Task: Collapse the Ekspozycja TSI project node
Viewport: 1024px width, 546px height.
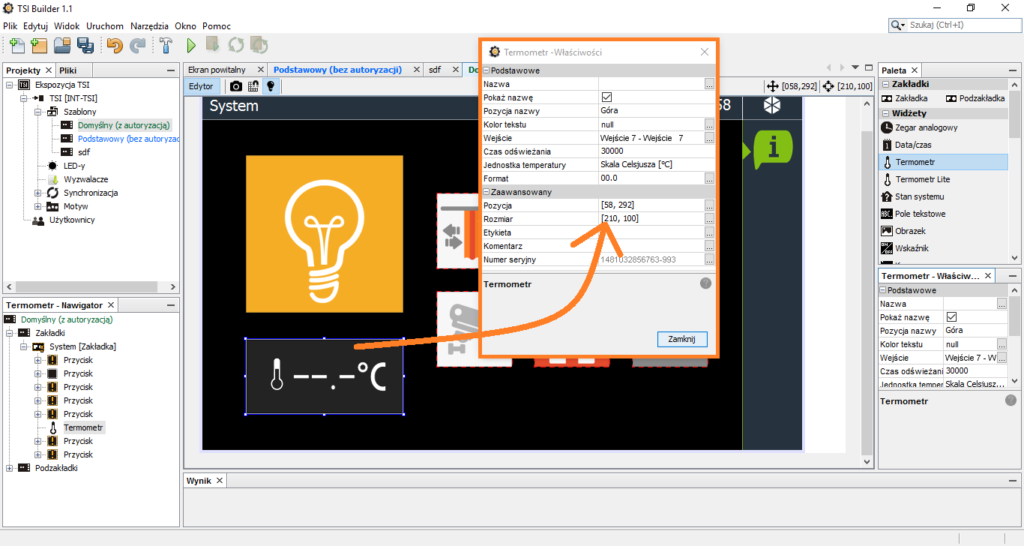Action: [x=10, y=85]
